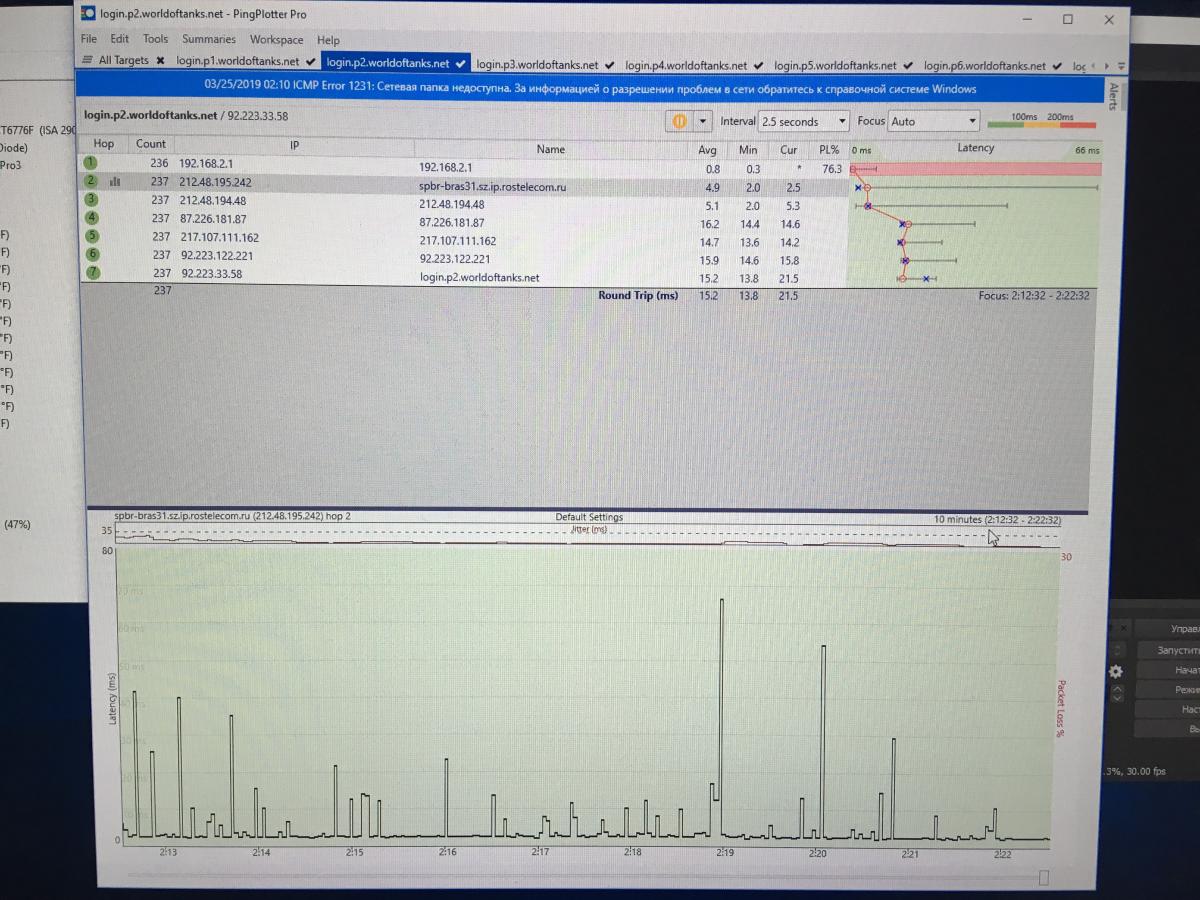
Task: Click the IP column header
Action: point(295,145)
